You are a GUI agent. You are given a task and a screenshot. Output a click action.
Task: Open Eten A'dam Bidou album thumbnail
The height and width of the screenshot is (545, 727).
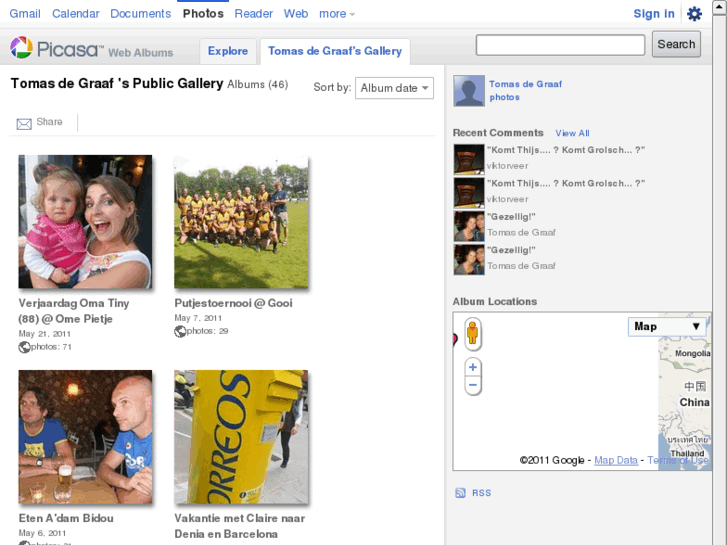[x=85, y=437]
